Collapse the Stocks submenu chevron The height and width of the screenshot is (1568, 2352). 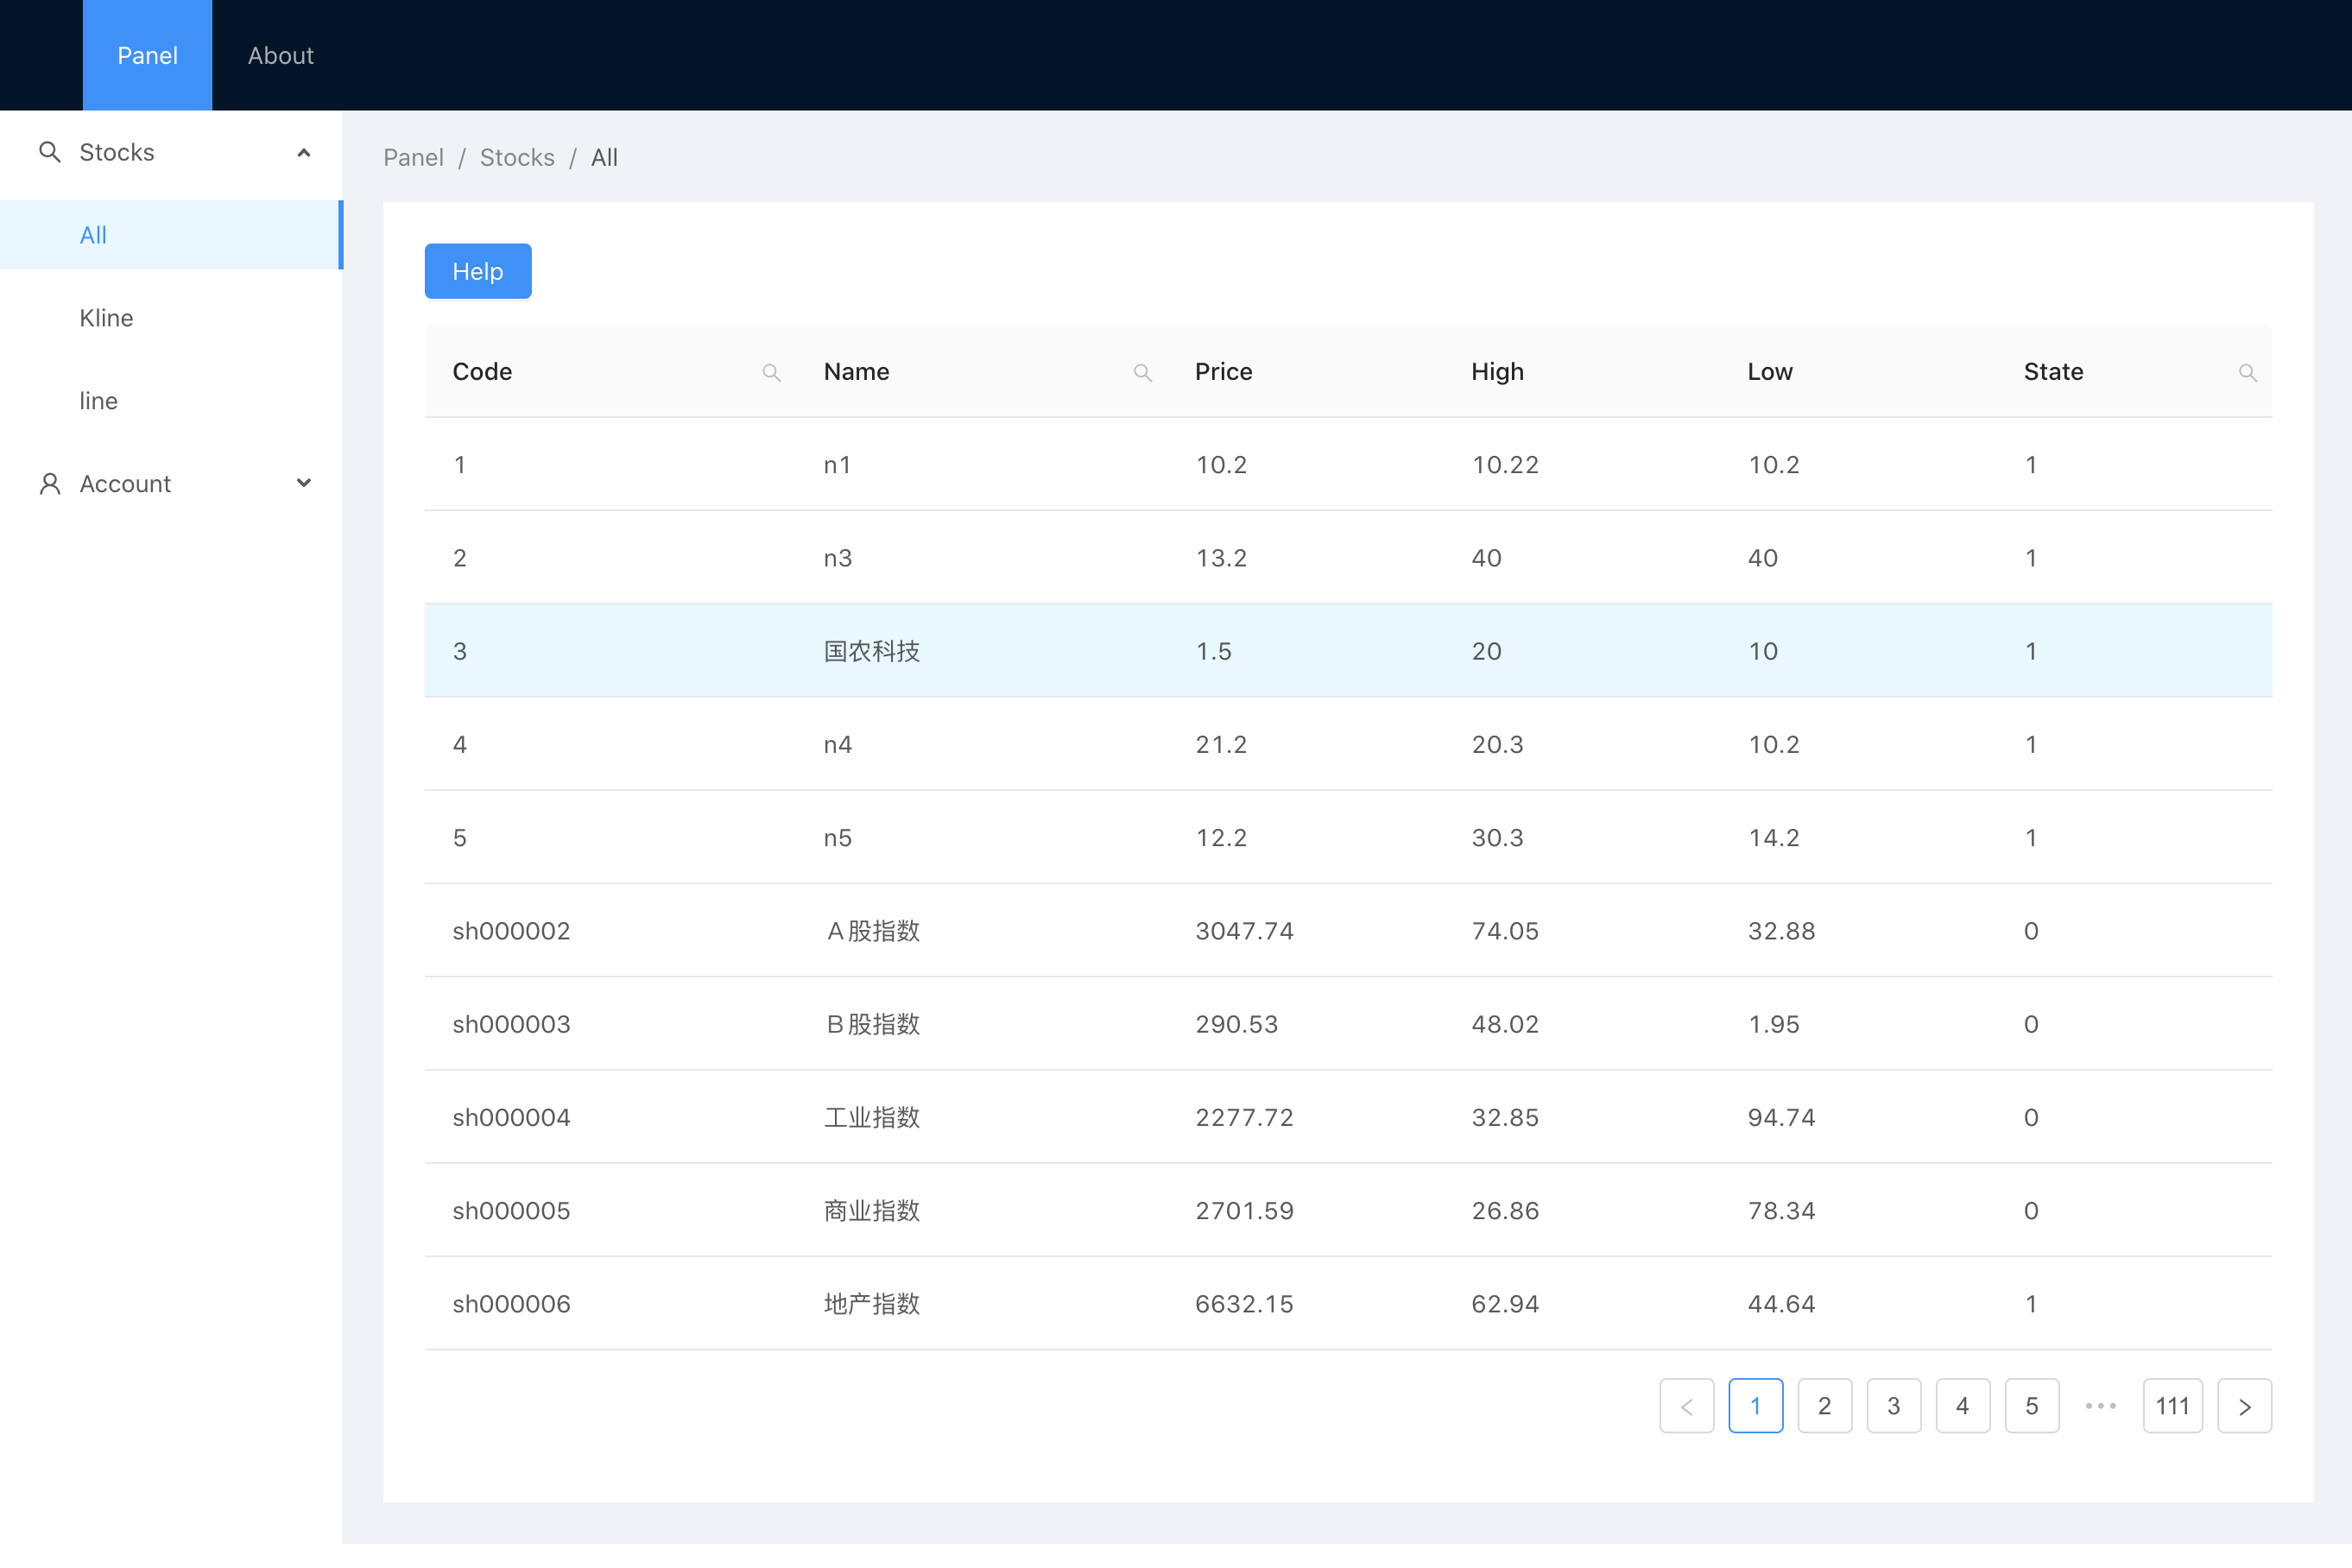click(x=304, y=153)
